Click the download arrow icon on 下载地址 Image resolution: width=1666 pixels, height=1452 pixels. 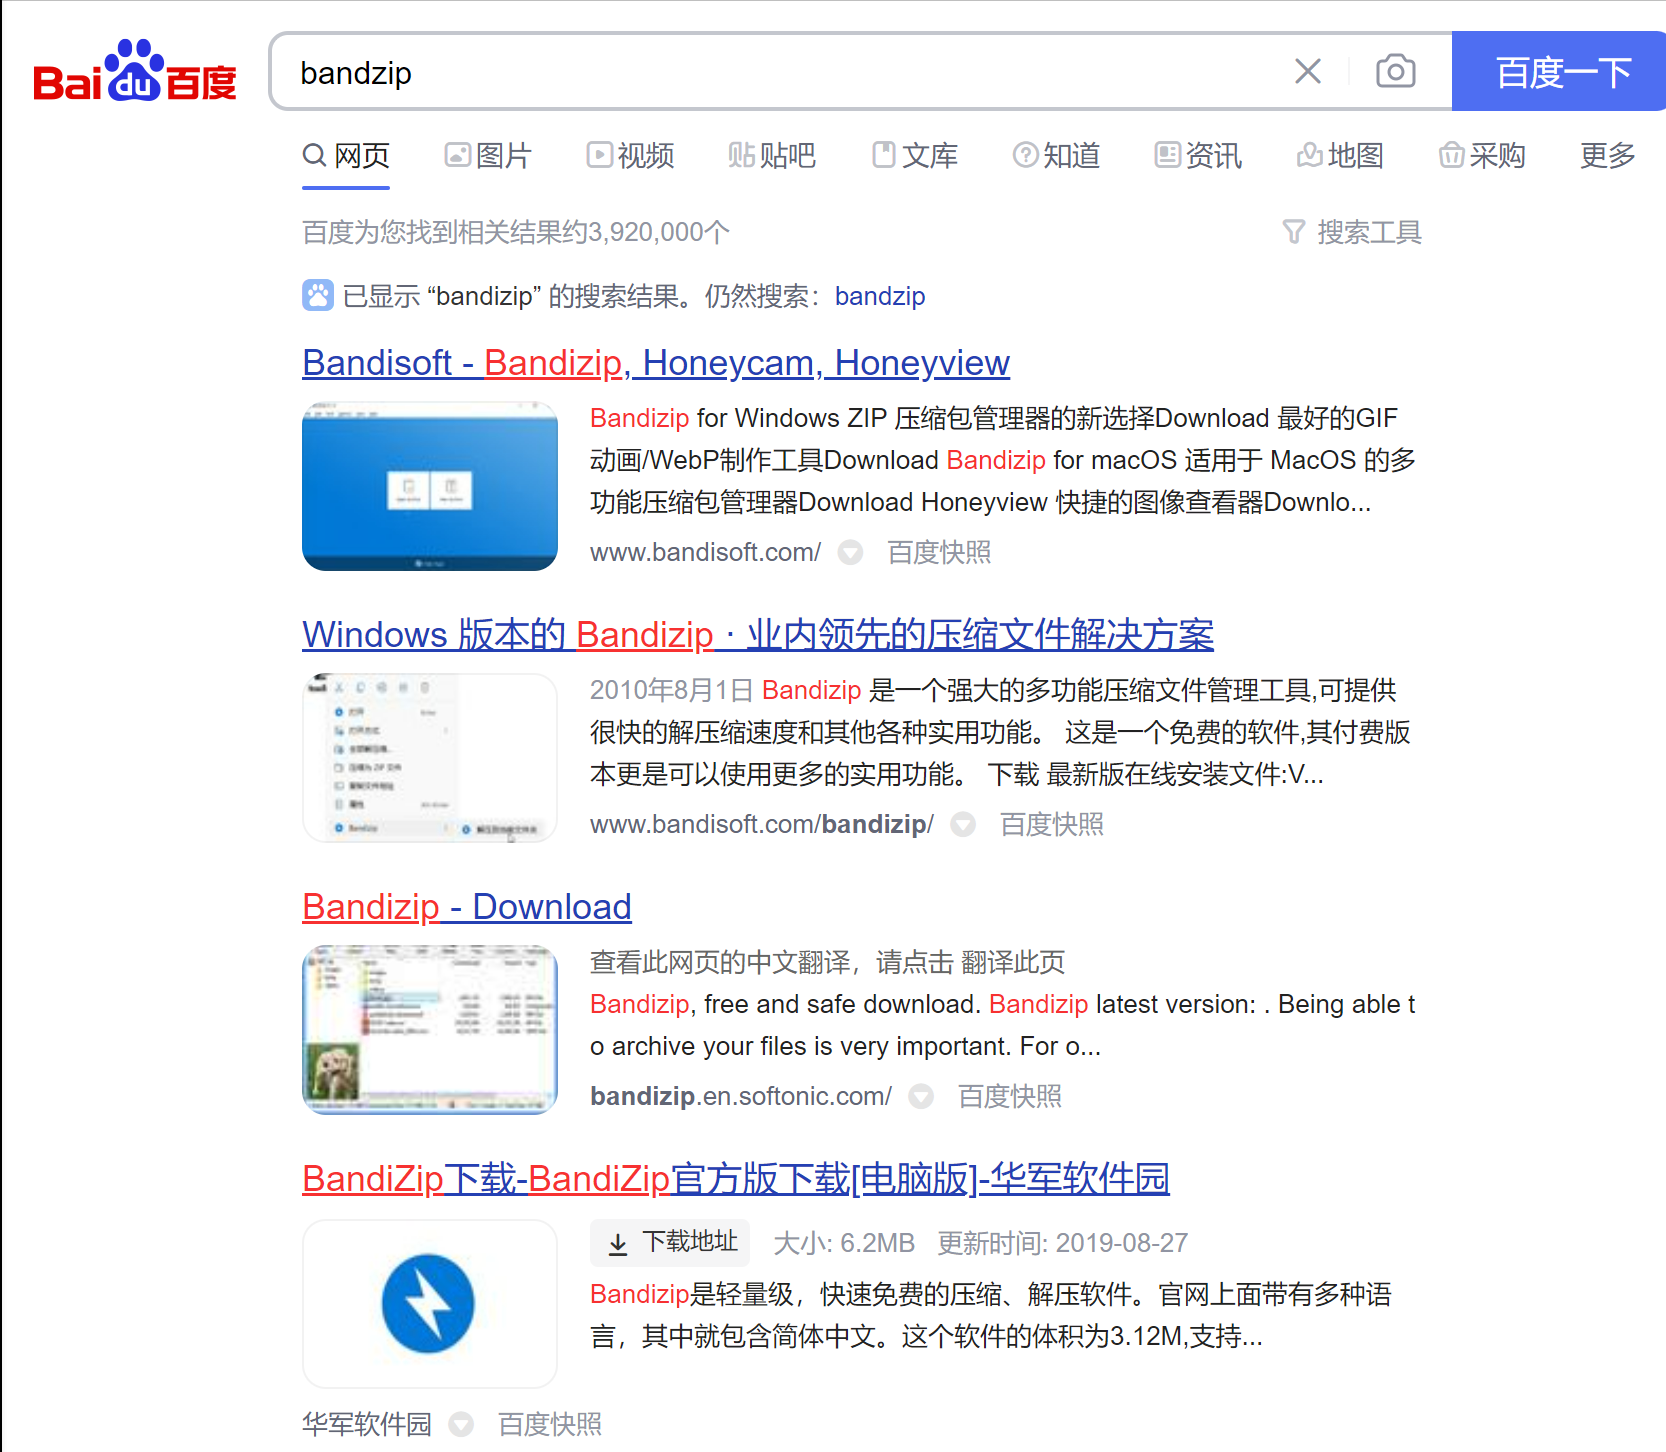(618, 1243)
